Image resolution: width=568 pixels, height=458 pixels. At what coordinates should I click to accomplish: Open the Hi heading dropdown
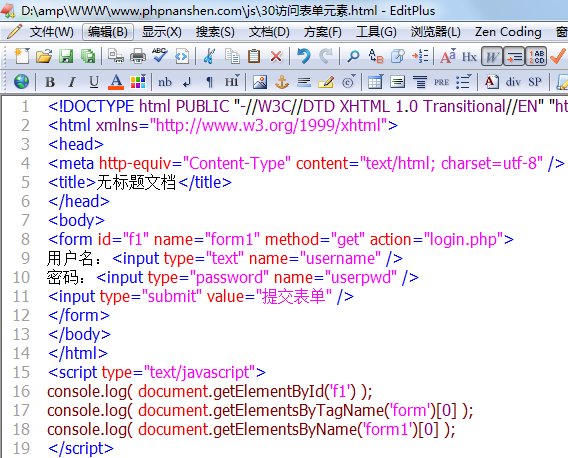[x=232, y=81]
